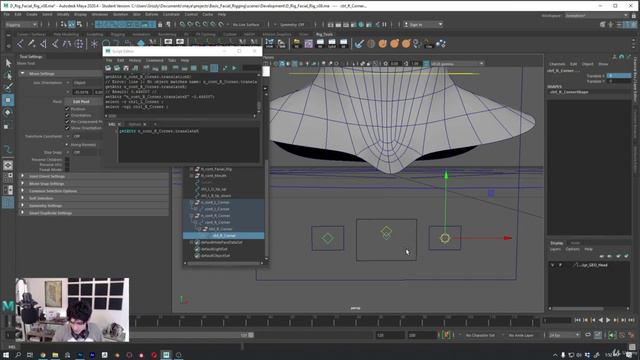Click purple square icon on Rig_Tools shelf
This screenshot has height=360, width=640.
tap(309, 44)
